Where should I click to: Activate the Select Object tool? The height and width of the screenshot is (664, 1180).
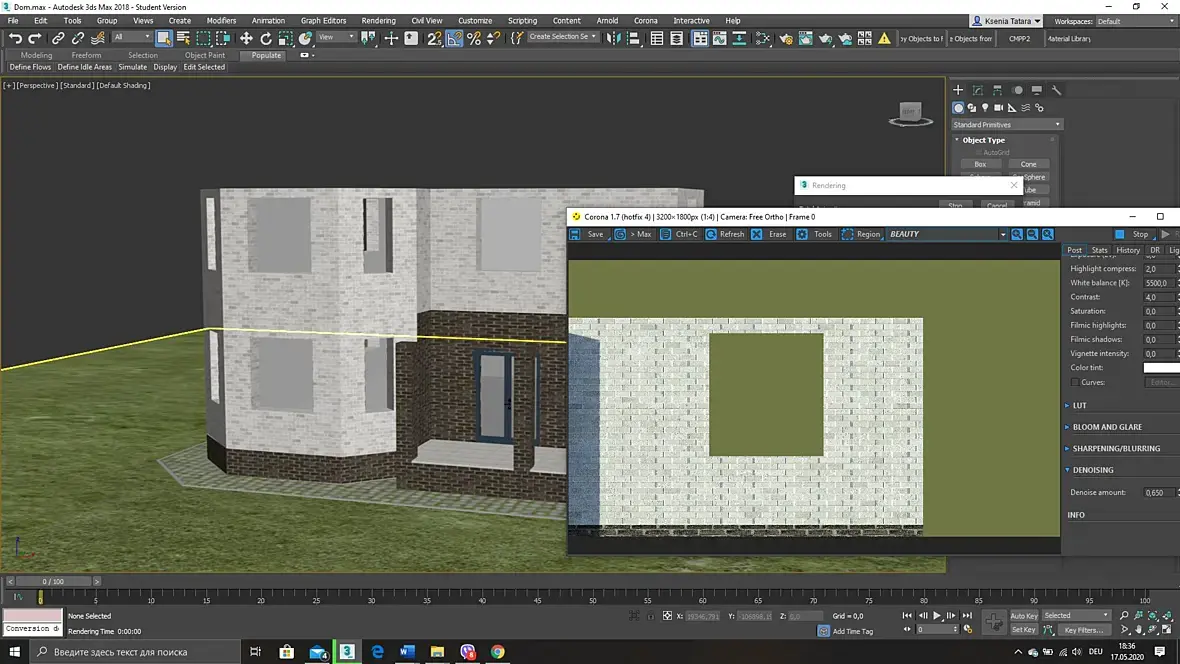click(x=163, y=38)
